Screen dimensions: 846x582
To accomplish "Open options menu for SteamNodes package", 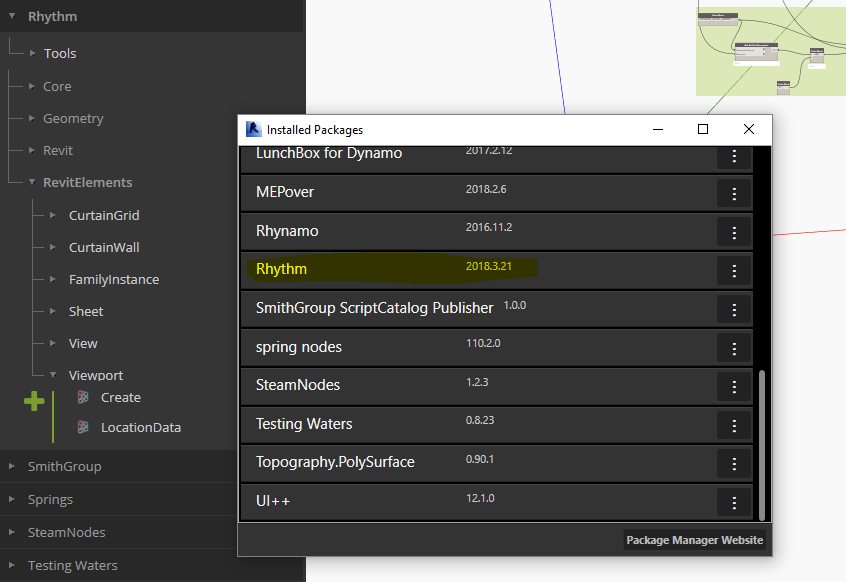I will [734, 387].
